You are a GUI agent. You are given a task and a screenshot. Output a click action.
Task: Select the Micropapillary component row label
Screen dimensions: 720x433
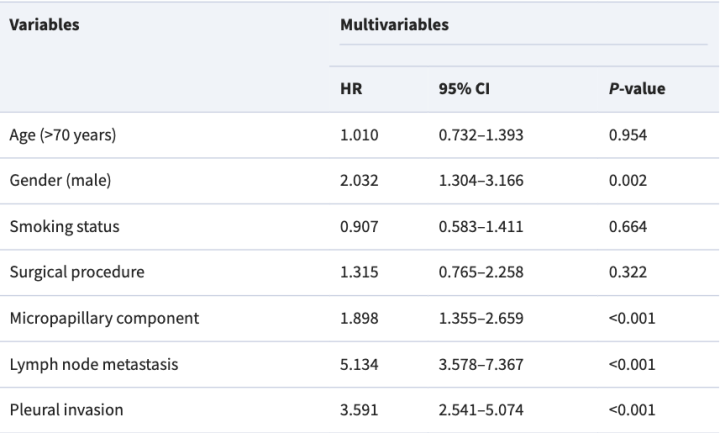pos(104,318)
